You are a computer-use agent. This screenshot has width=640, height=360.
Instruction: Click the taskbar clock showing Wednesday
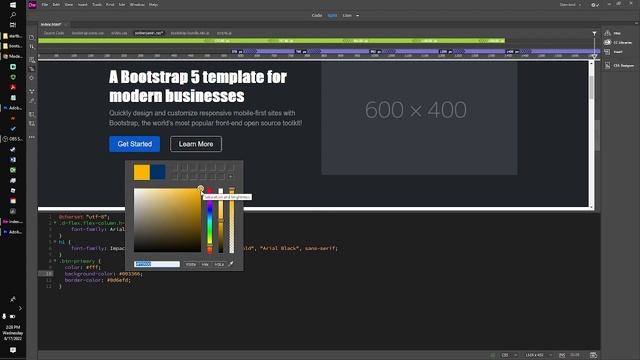(13, 333)
